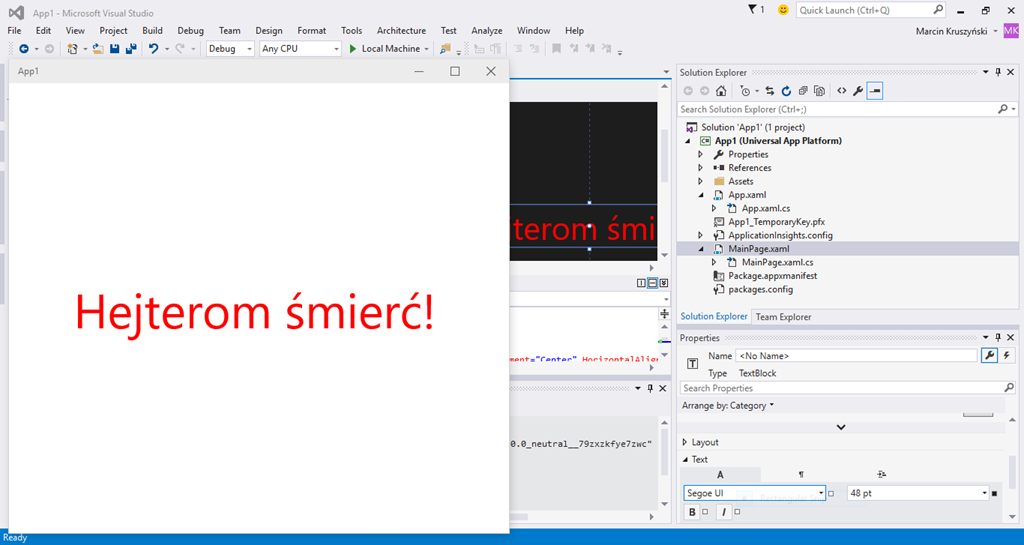Click the property marker next to Bold
The height and width of the screenshot is (545, 1024).
click(x=705, y=512)
